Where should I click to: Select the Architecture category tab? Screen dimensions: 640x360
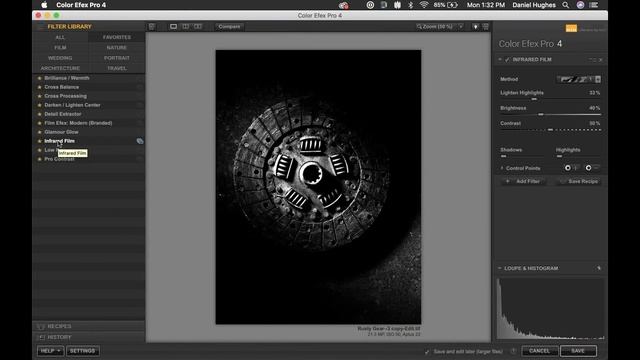[60, 68]
